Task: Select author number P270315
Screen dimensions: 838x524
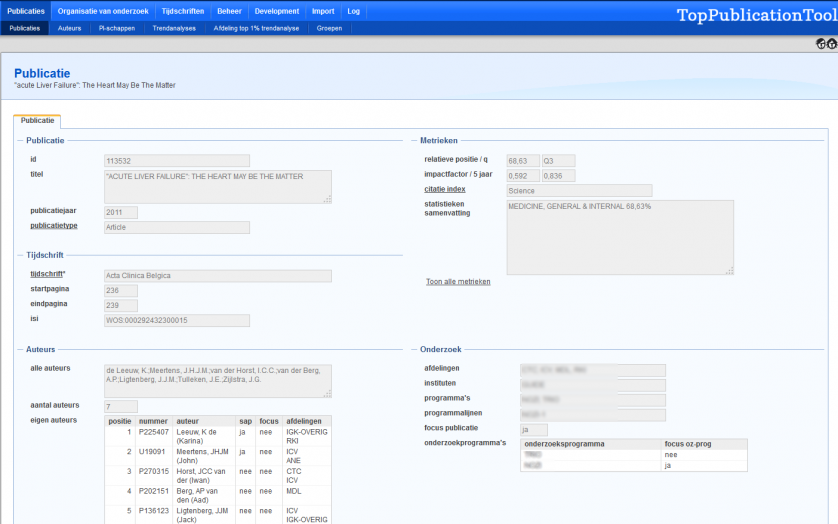Action: 154,472
